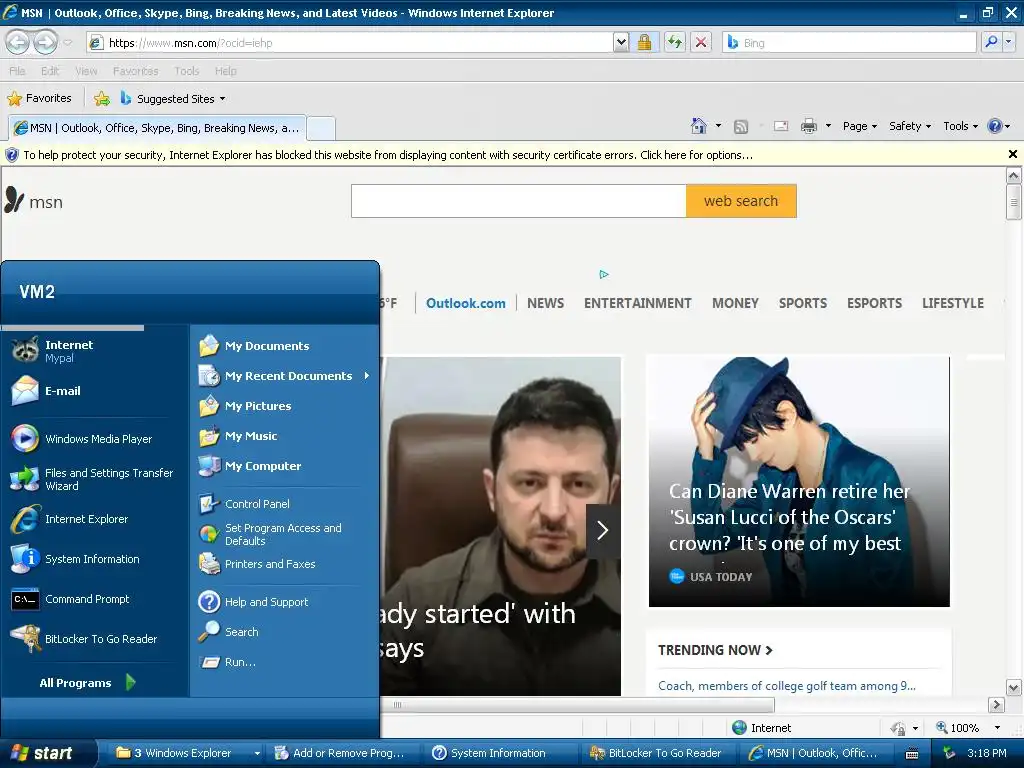Open the Help menu
This screenshot has width=1024, height=768.
225,71
